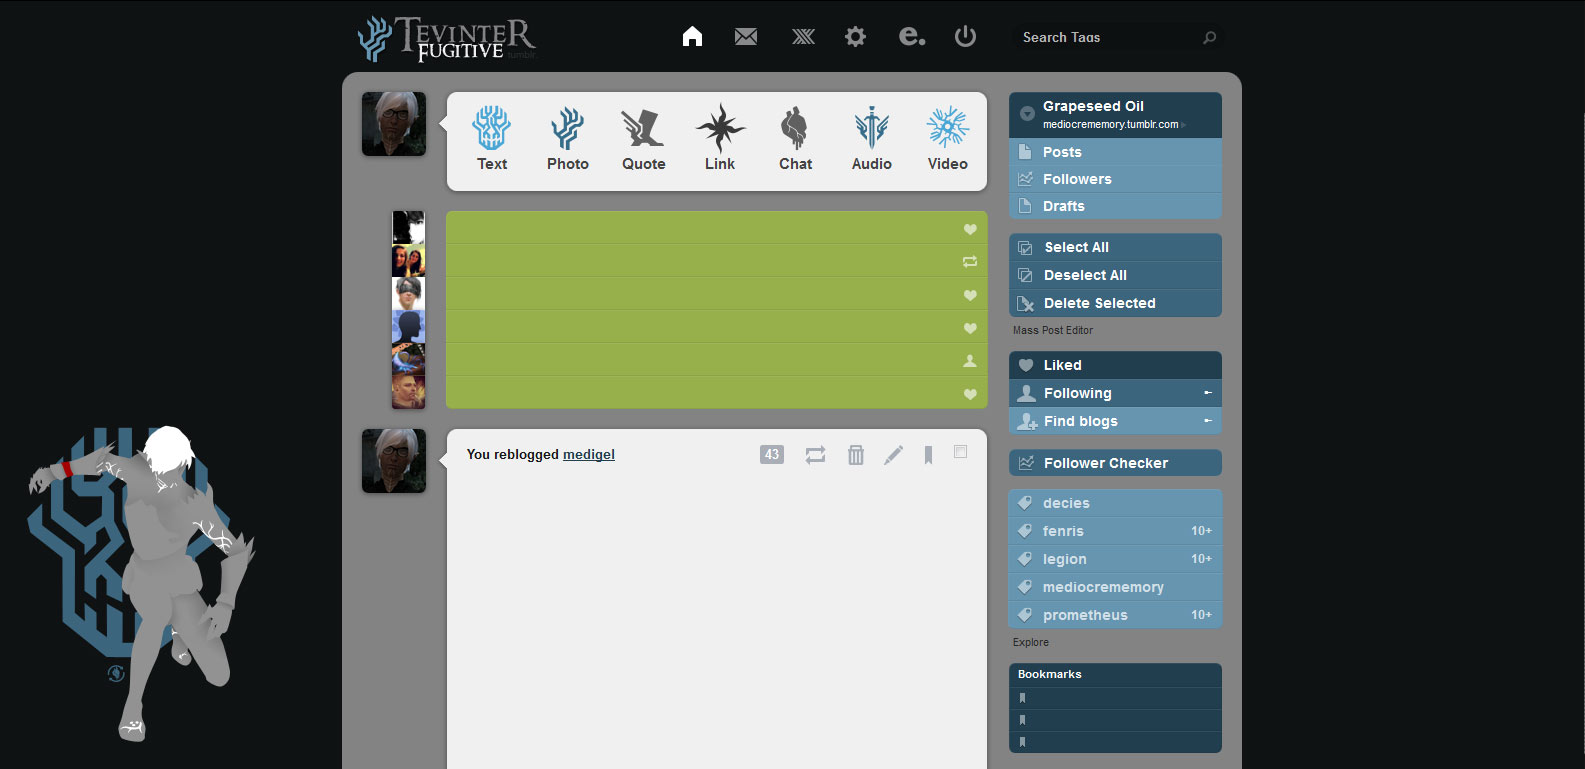Go to dashboard home icon

[692, 37]
